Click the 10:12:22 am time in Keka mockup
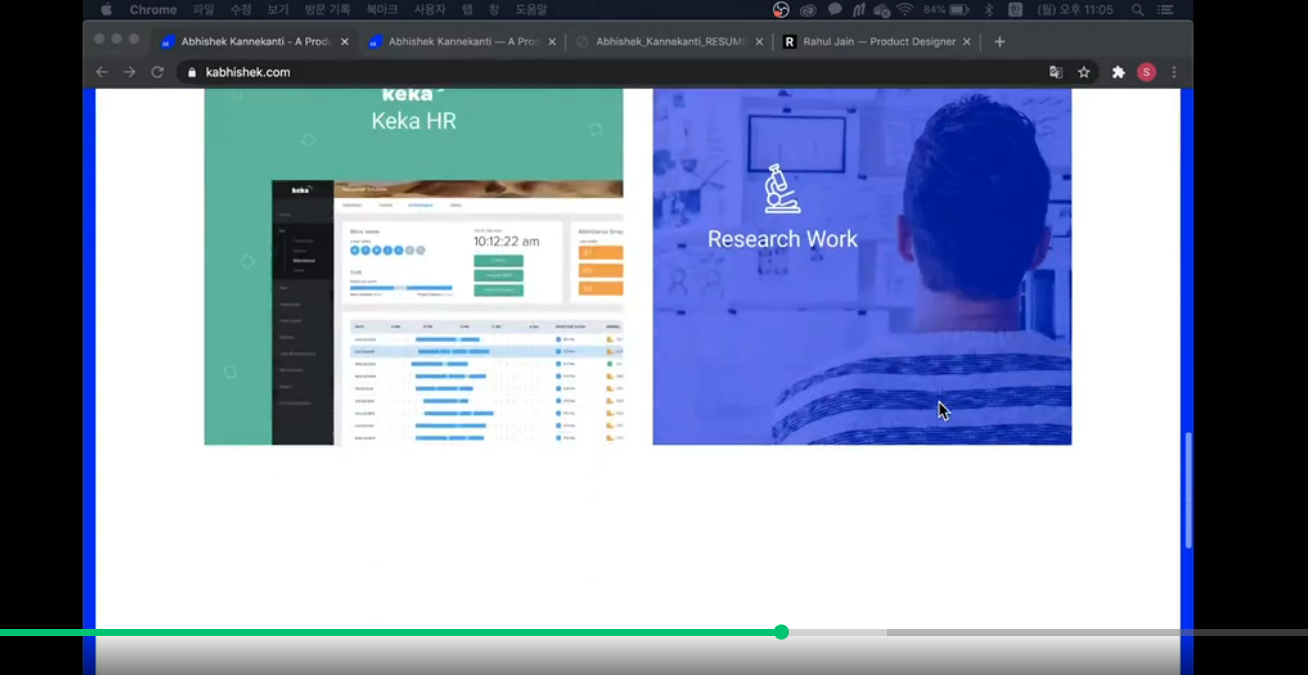The width and height of the screenshot is (1308, 675). (506, 241)
